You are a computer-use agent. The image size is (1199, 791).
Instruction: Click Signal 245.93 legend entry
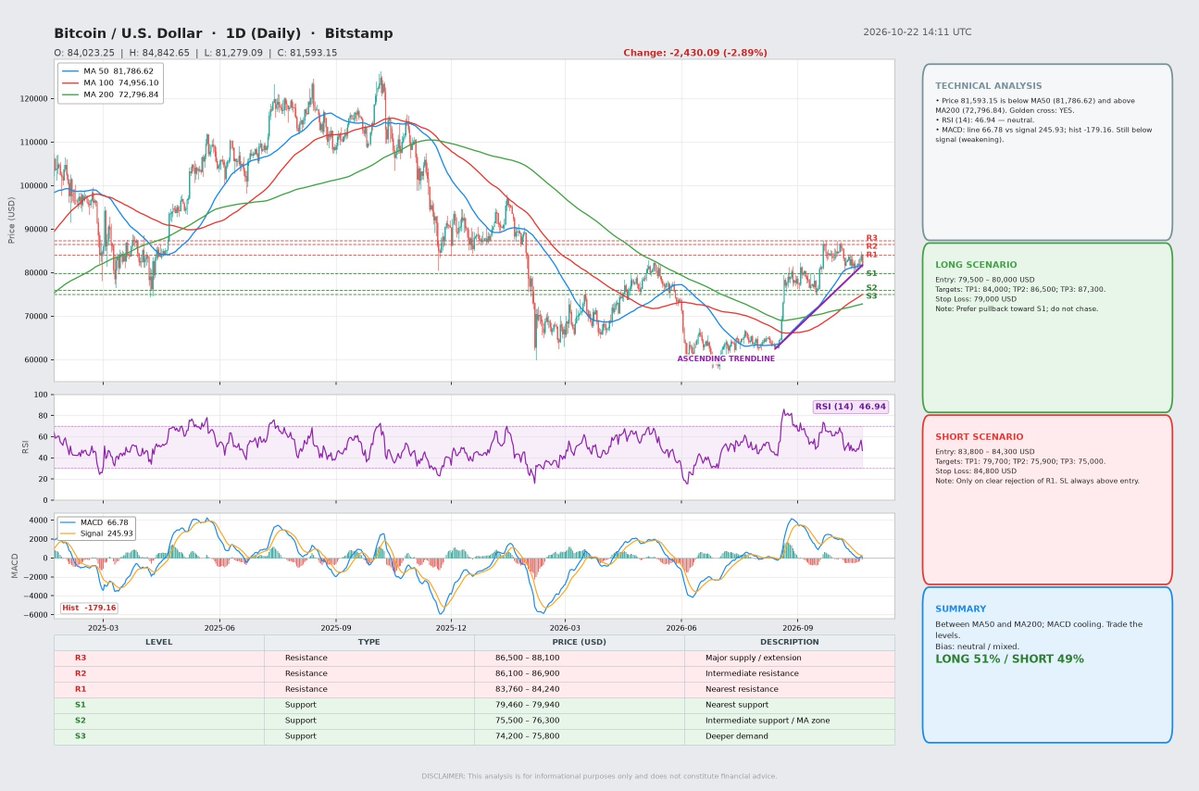coord(96,533)
